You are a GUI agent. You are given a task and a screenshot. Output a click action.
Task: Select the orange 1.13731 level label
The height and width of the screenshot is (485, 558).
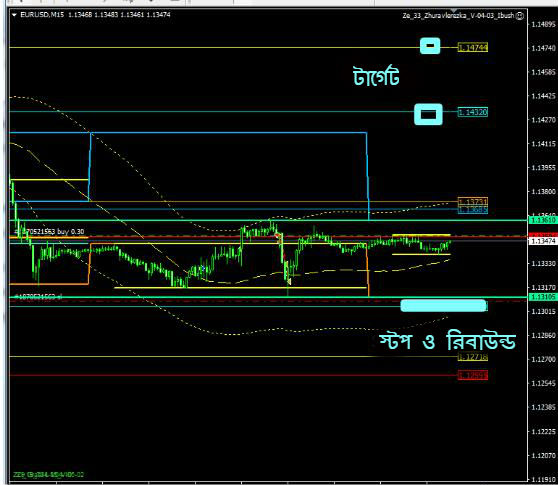point(473,202)
